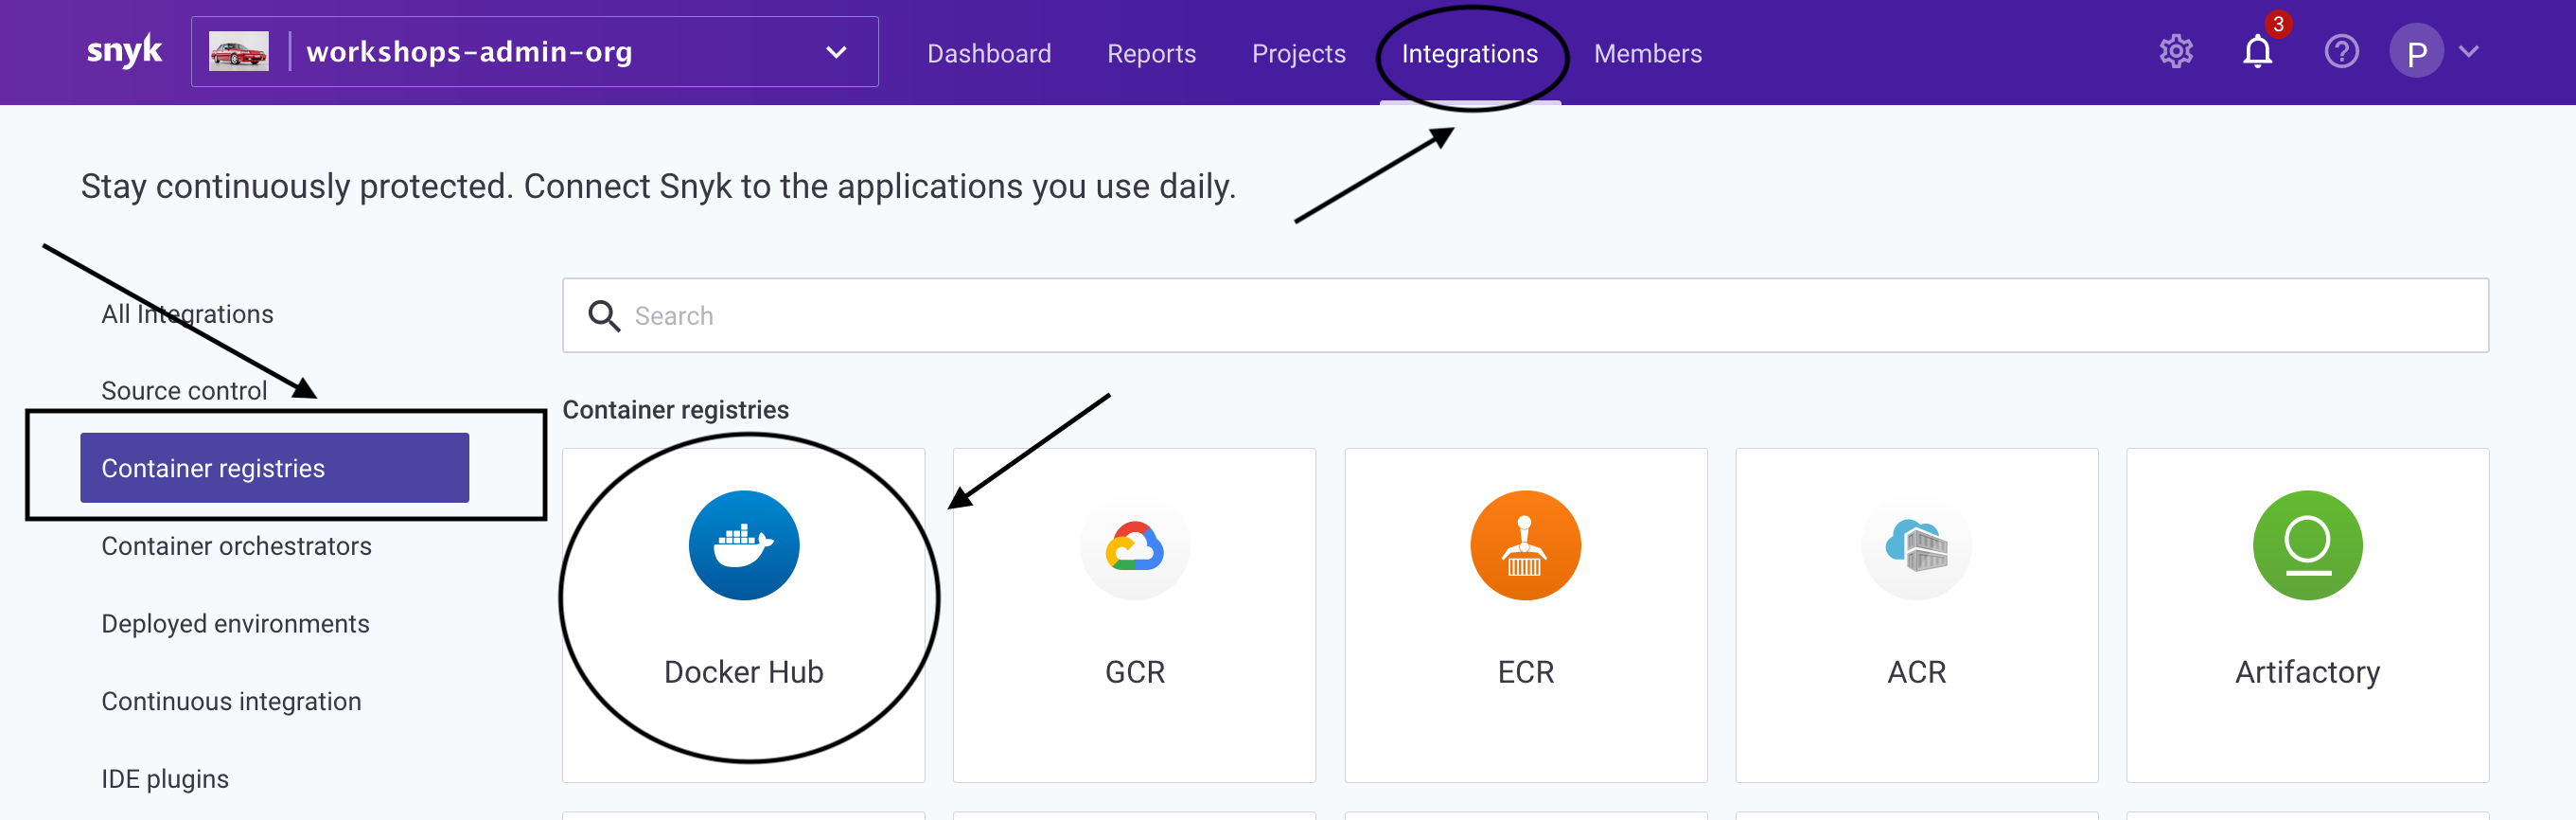This screenshot has width=2576, height=820.
Task: View notifications with the bell icon
Action: click(x=2257, y=52)
